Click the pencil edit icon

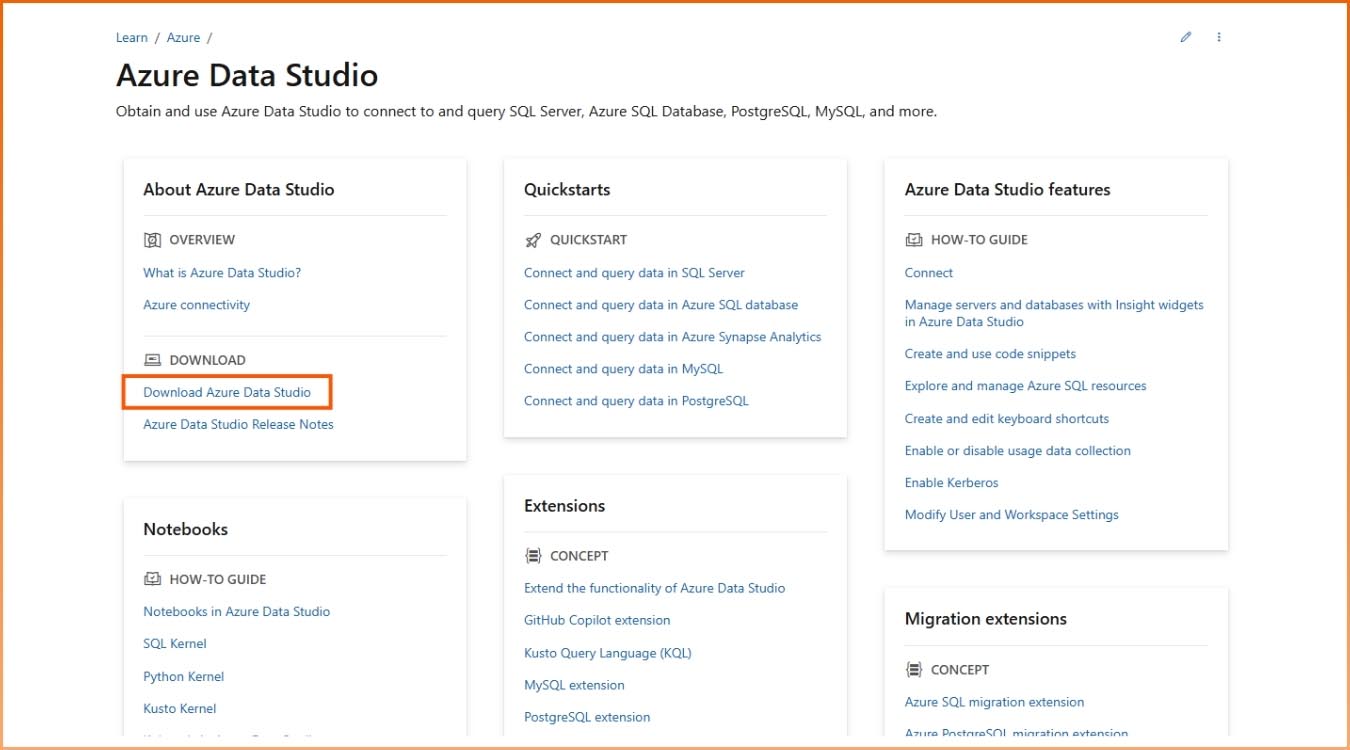[1186, 37]
